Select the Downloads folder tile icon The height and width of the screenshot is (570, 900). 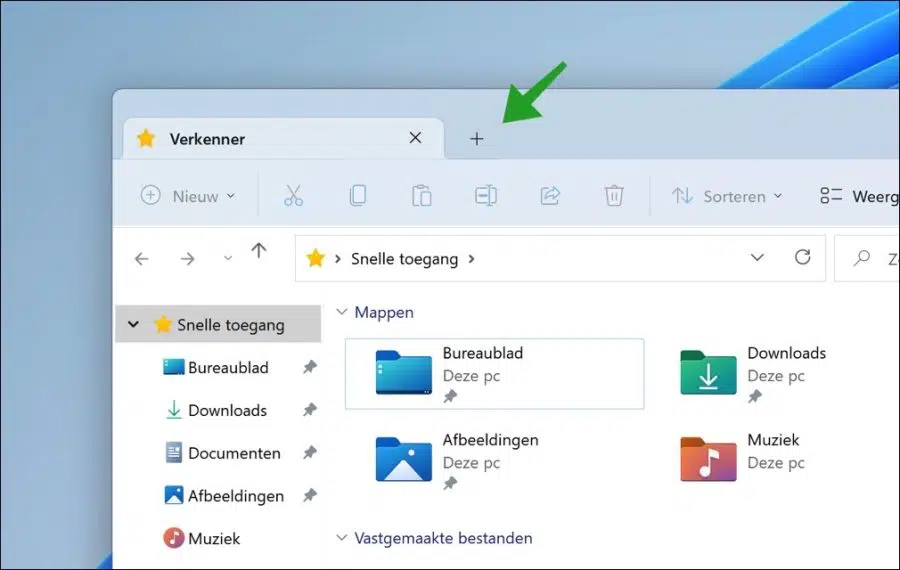[x=708, y=373]
